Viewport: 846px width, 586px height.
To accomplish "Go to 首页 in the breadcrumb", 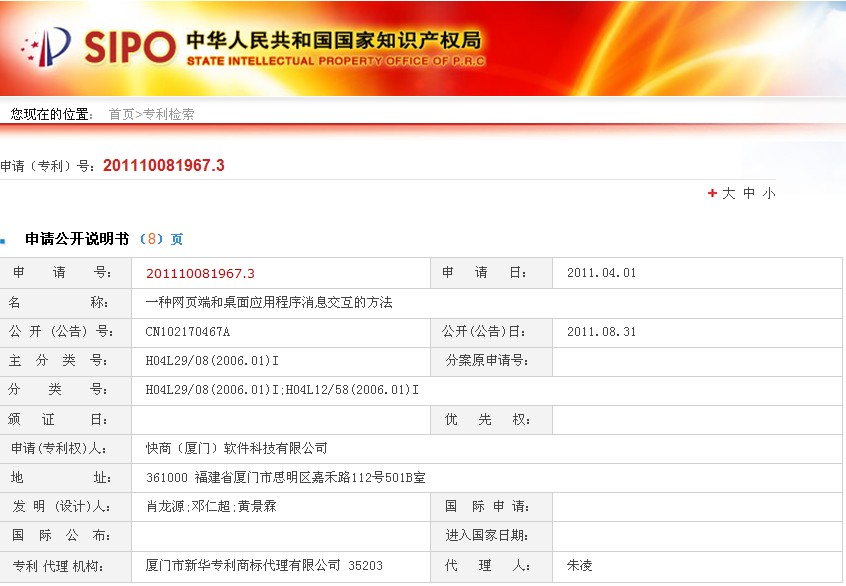I will tap(120, 114).
